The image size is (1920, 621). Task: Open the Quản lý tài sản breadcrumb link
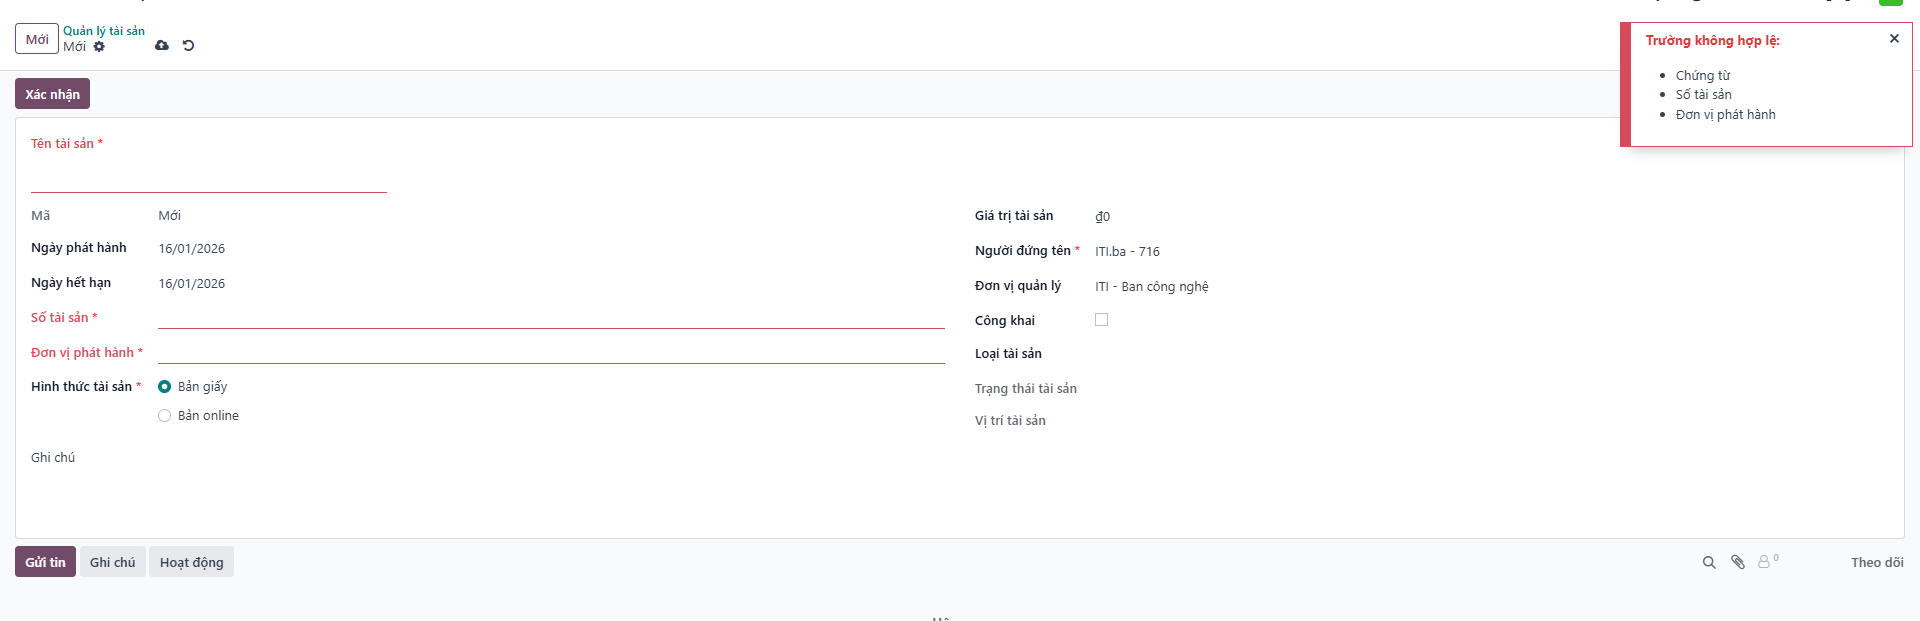(x=104, y=31)
